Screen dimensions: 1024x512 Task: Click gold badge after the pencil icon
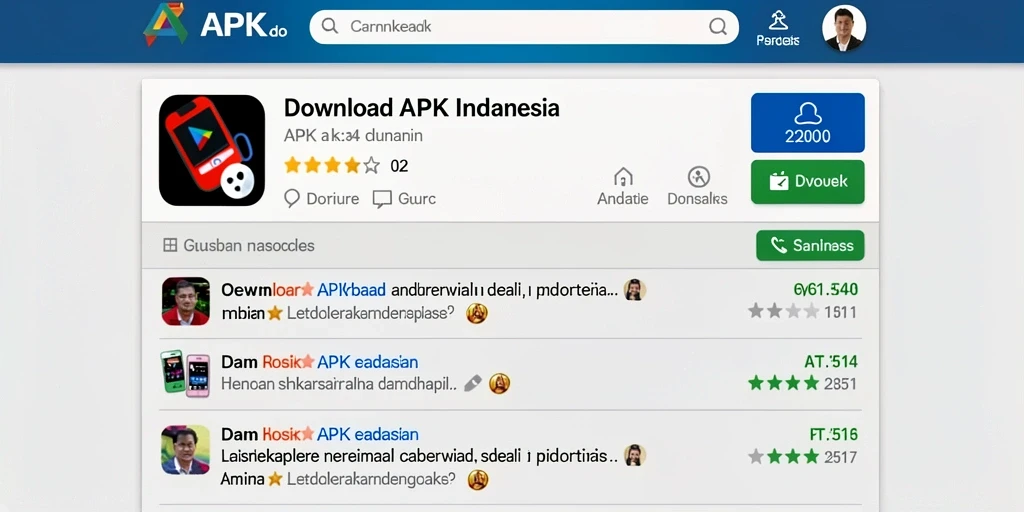coord(500,383)
